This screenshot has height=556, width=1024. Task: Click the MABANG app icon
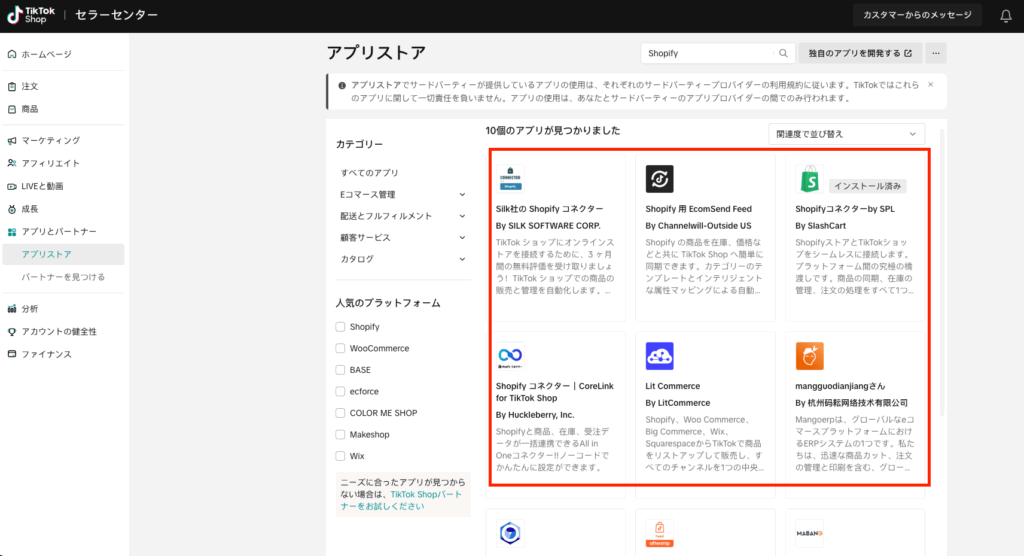pyautogui.click(x=809, y=533)
